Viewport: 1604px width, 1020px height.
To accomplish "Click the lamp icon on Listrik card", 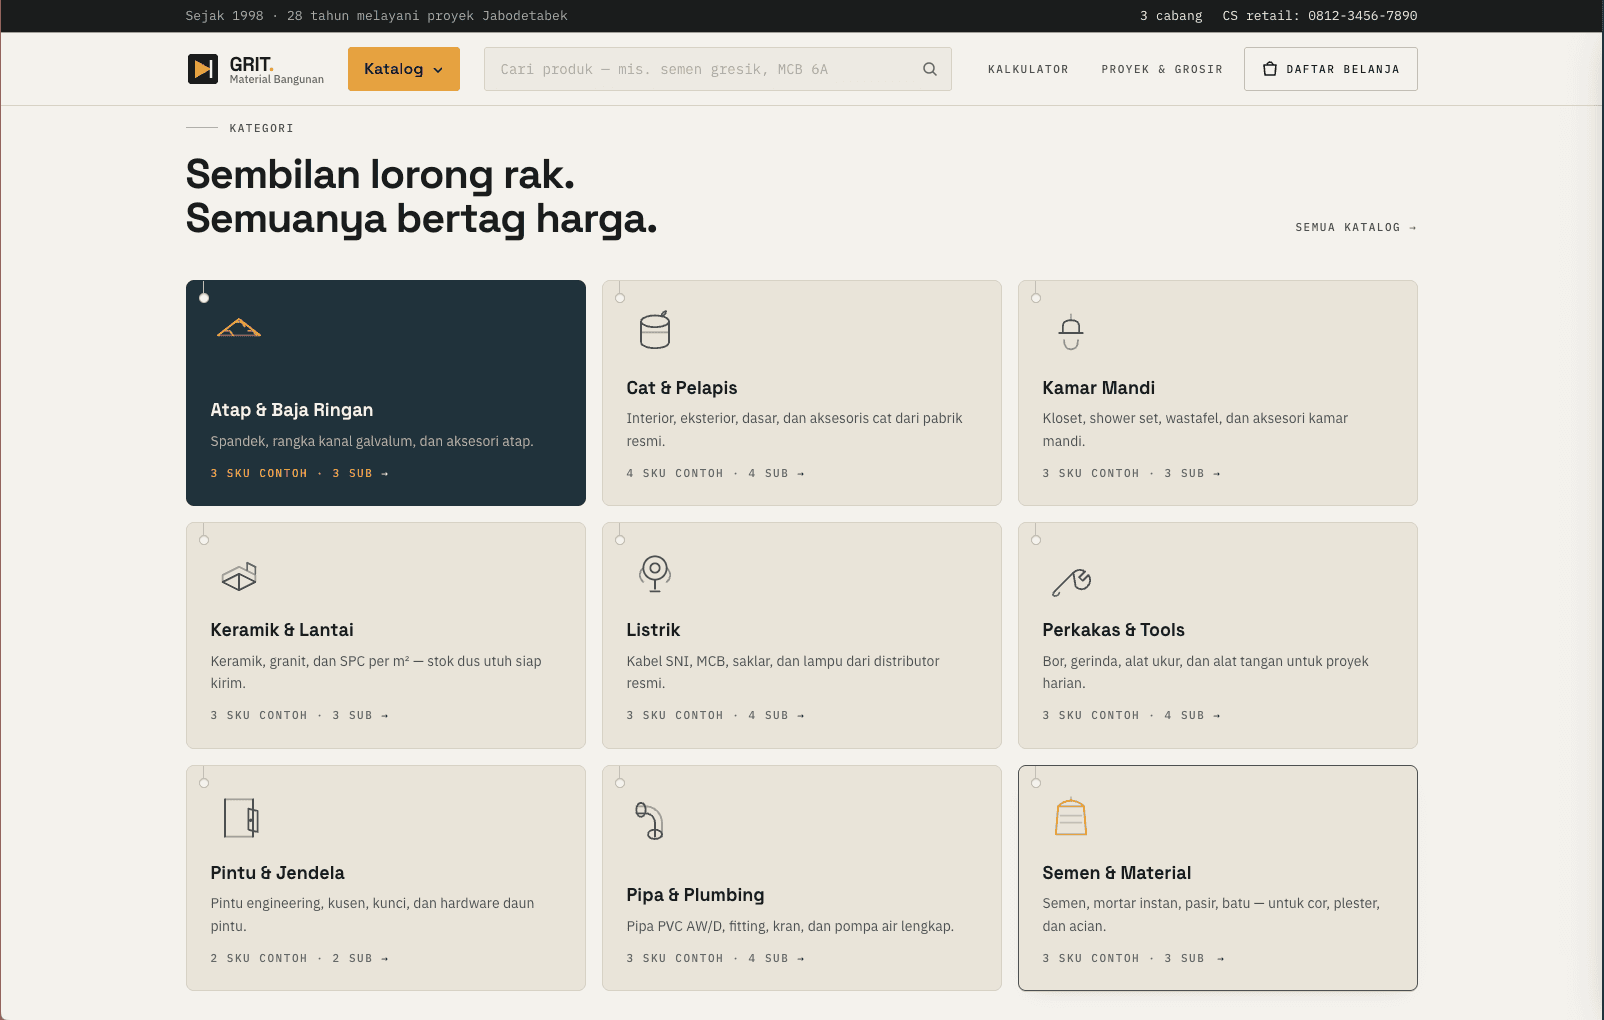I will pyautogui.click(x=655, y=574).
